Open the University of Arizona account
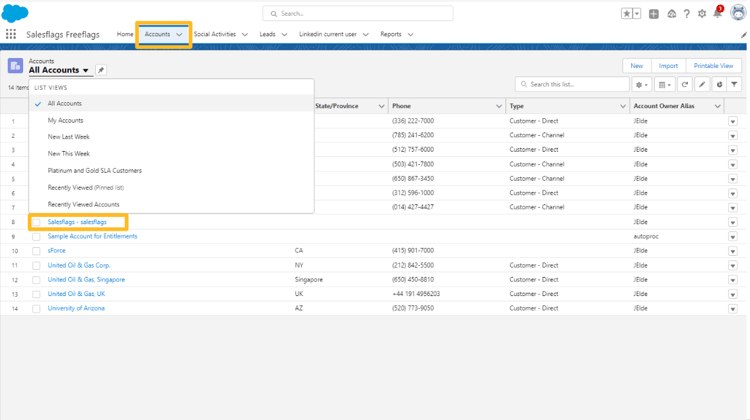The image size is (750, 420). coord(76,308)
